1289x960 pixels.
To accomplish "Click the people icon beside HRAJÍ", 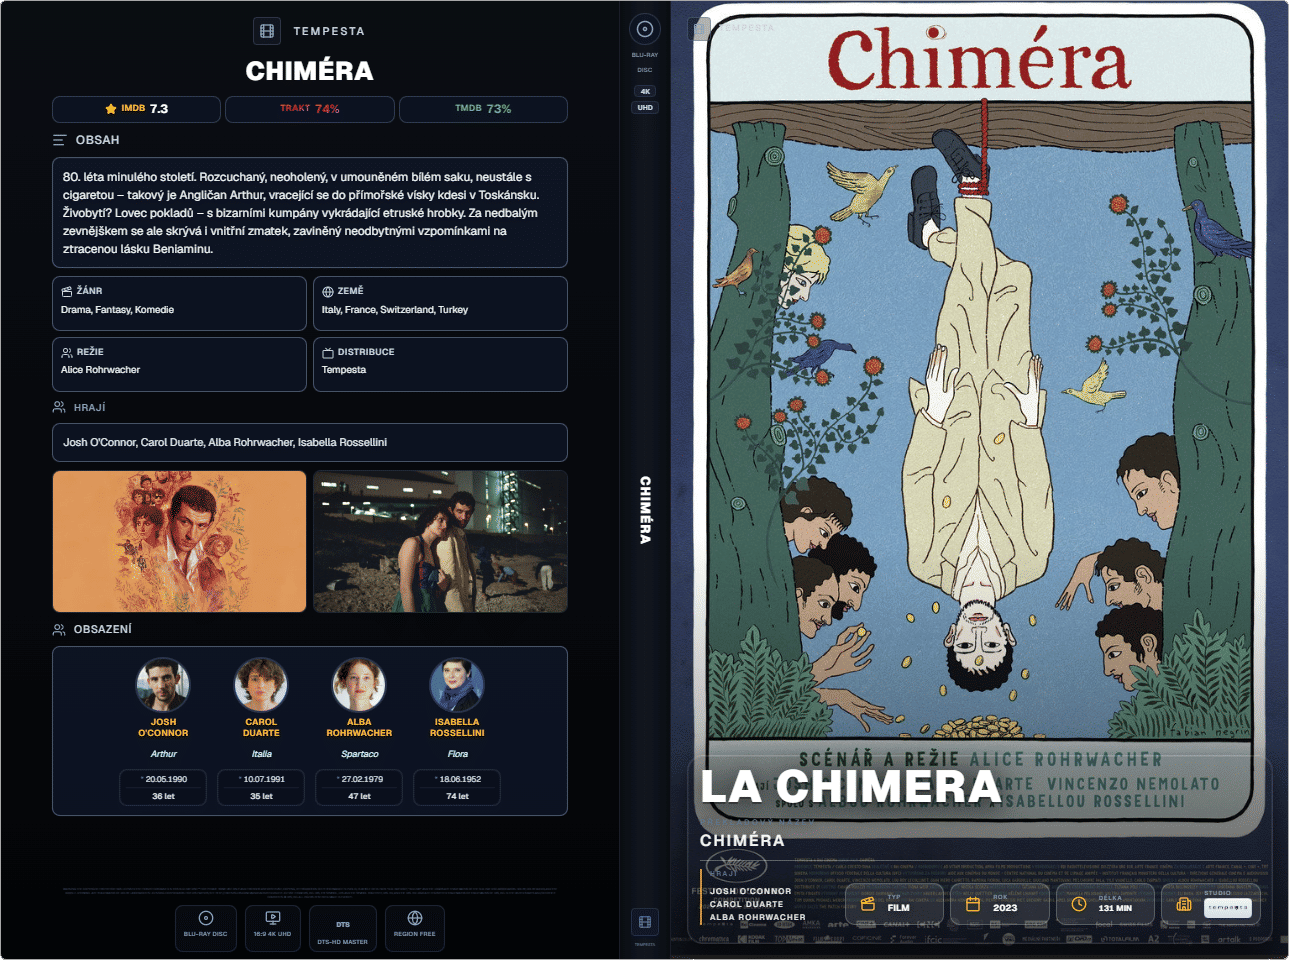I will pyautogui.click(x=60, y=407).
